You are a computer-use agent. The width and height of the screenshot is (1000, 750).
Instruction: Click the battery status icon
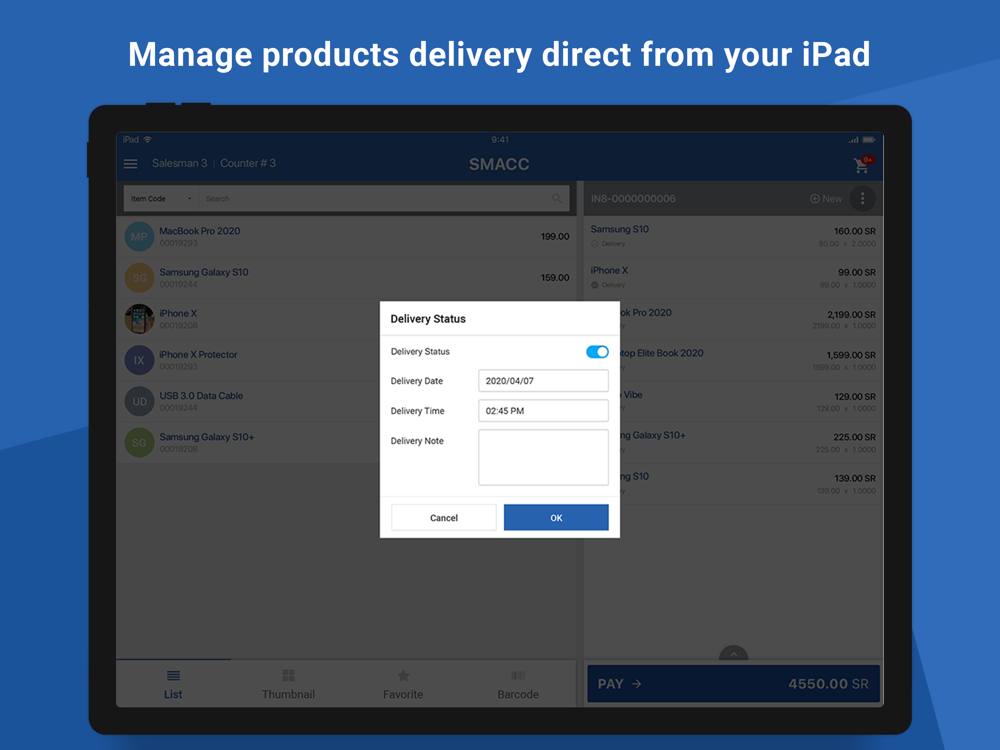[869, 140]
